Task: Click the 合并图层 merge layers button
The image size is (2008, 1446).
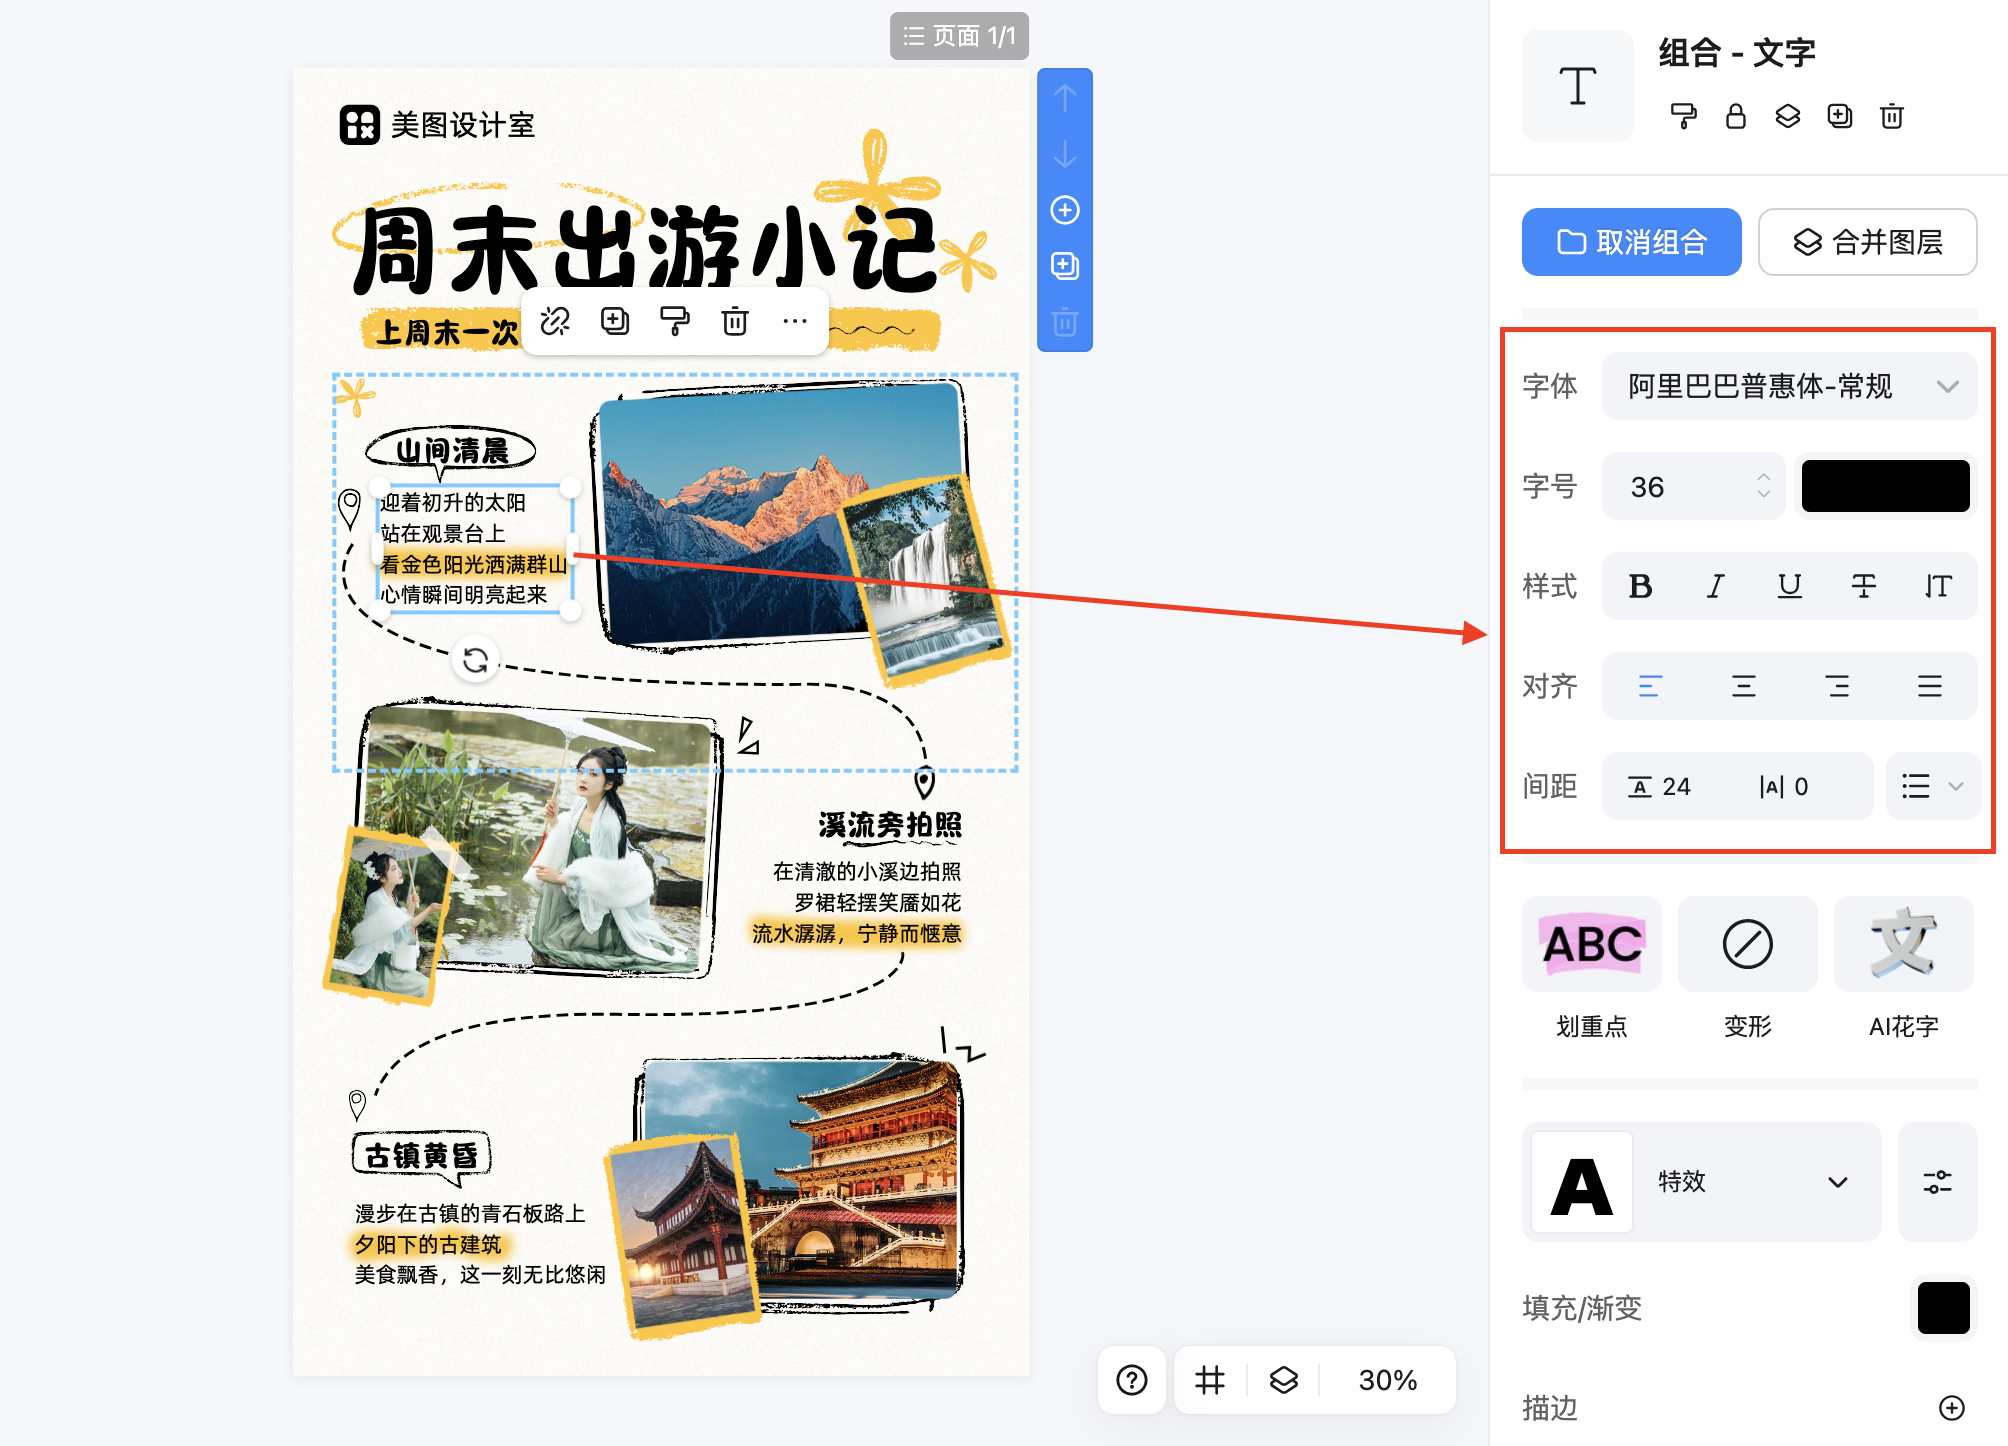Action: pos(1867,241)
